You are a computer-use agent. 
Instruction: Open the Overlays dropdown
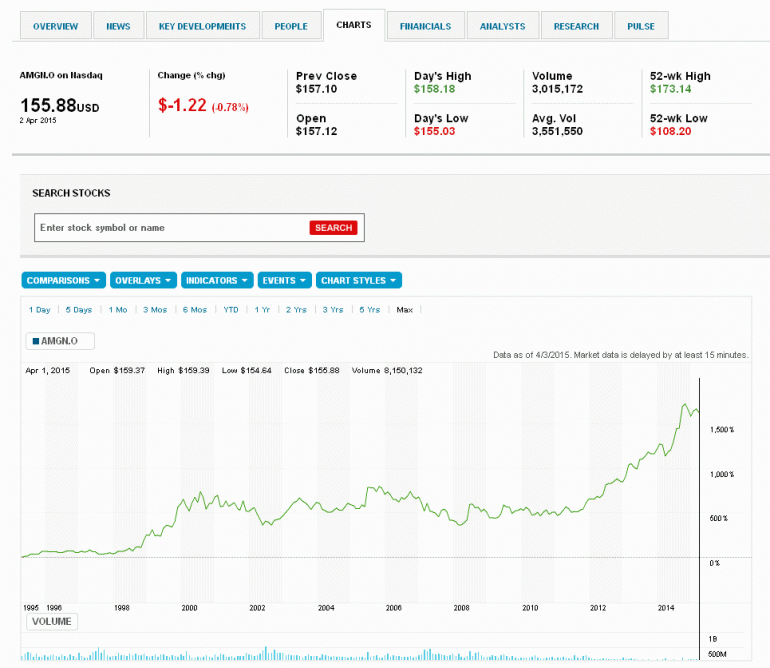143,281
